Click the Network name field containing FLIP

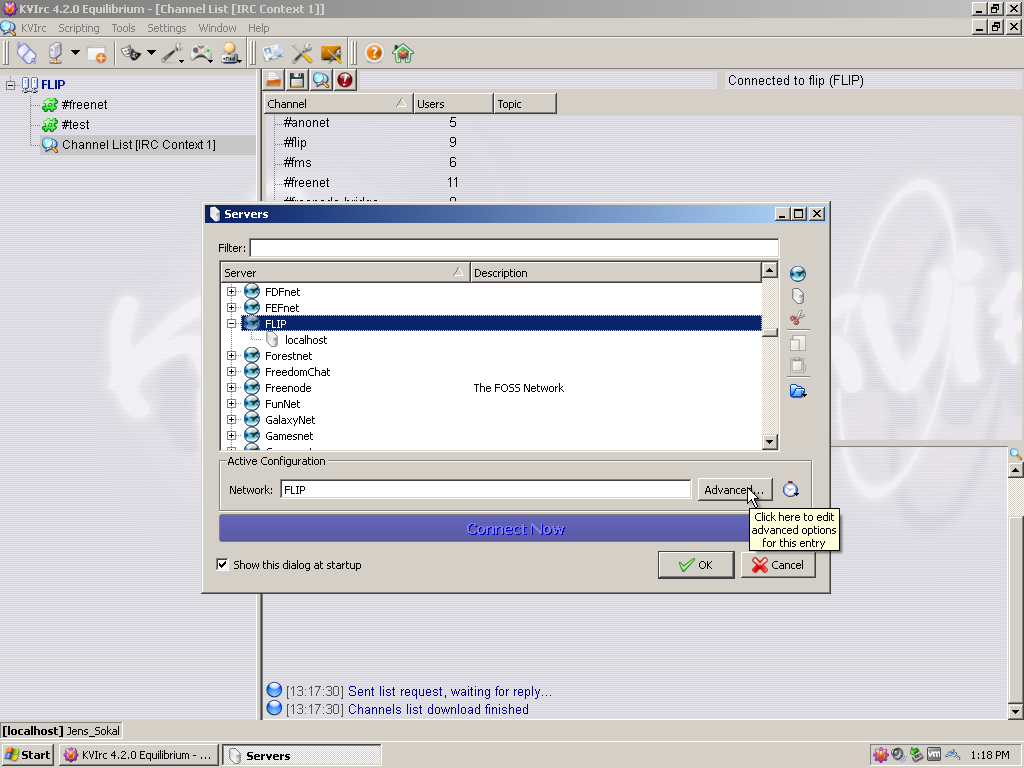[x=485, y=490]
